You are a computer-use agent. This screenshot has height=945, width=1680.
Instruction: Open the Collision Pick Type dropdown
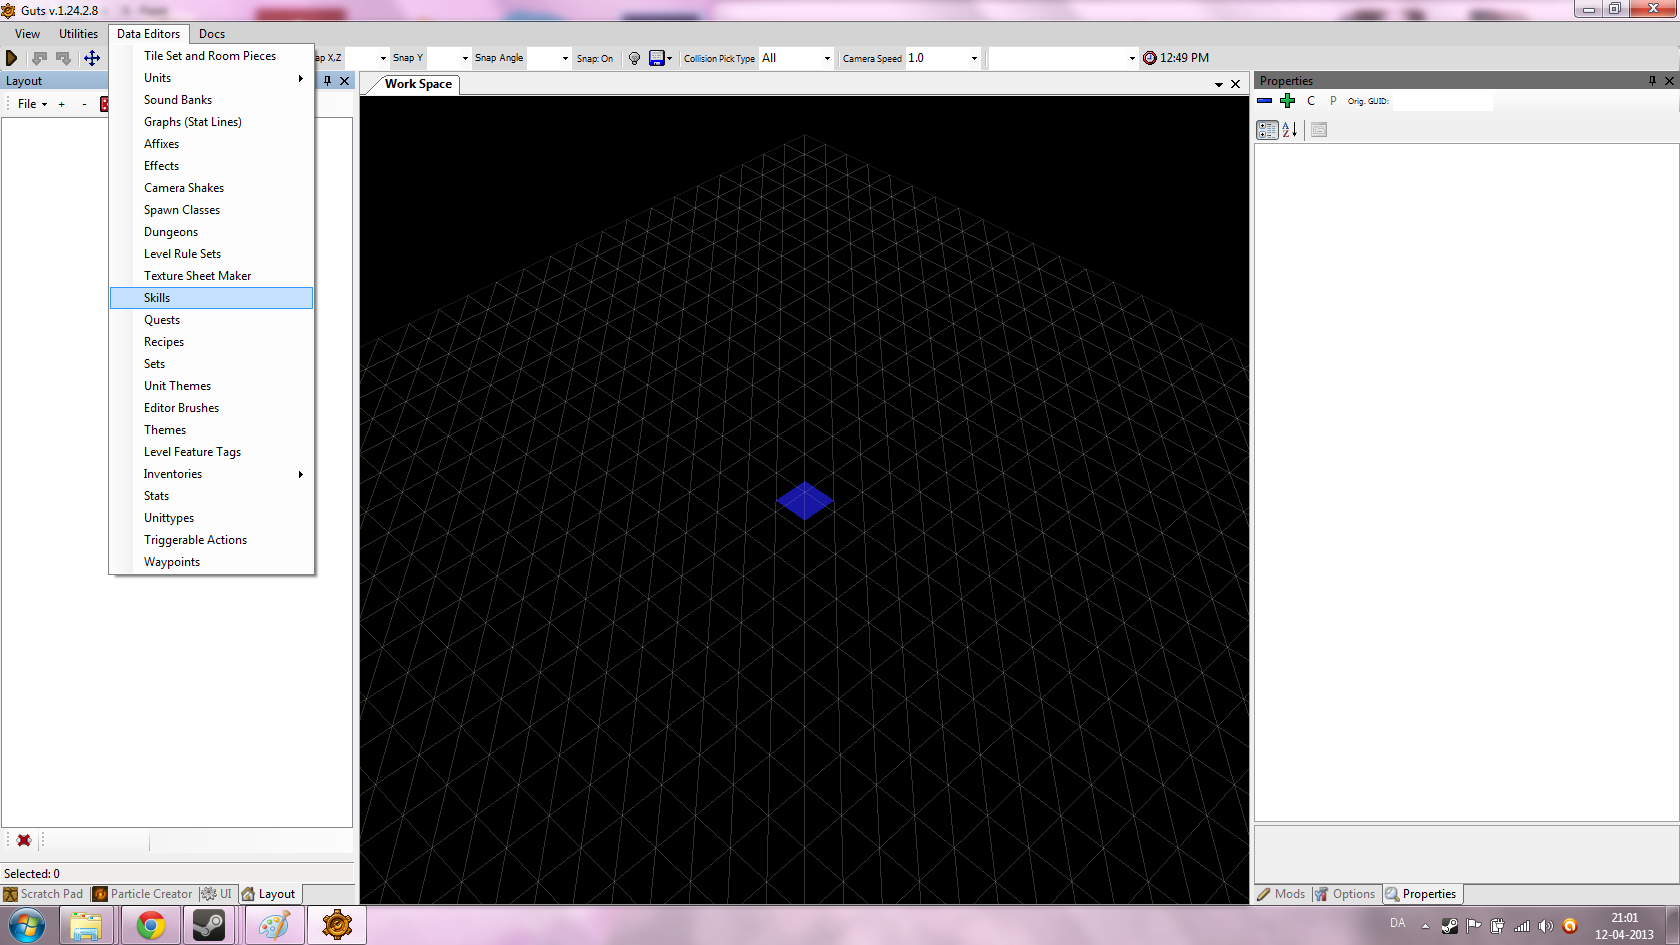click(x=827, y=58)
